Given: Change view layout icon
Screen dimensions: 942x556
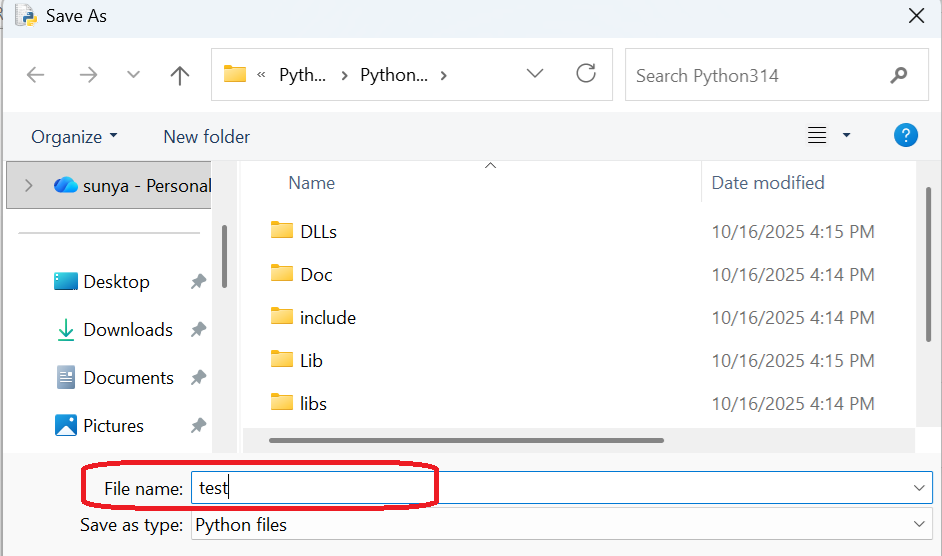Looking at the screenshot, I should [817, 136].
